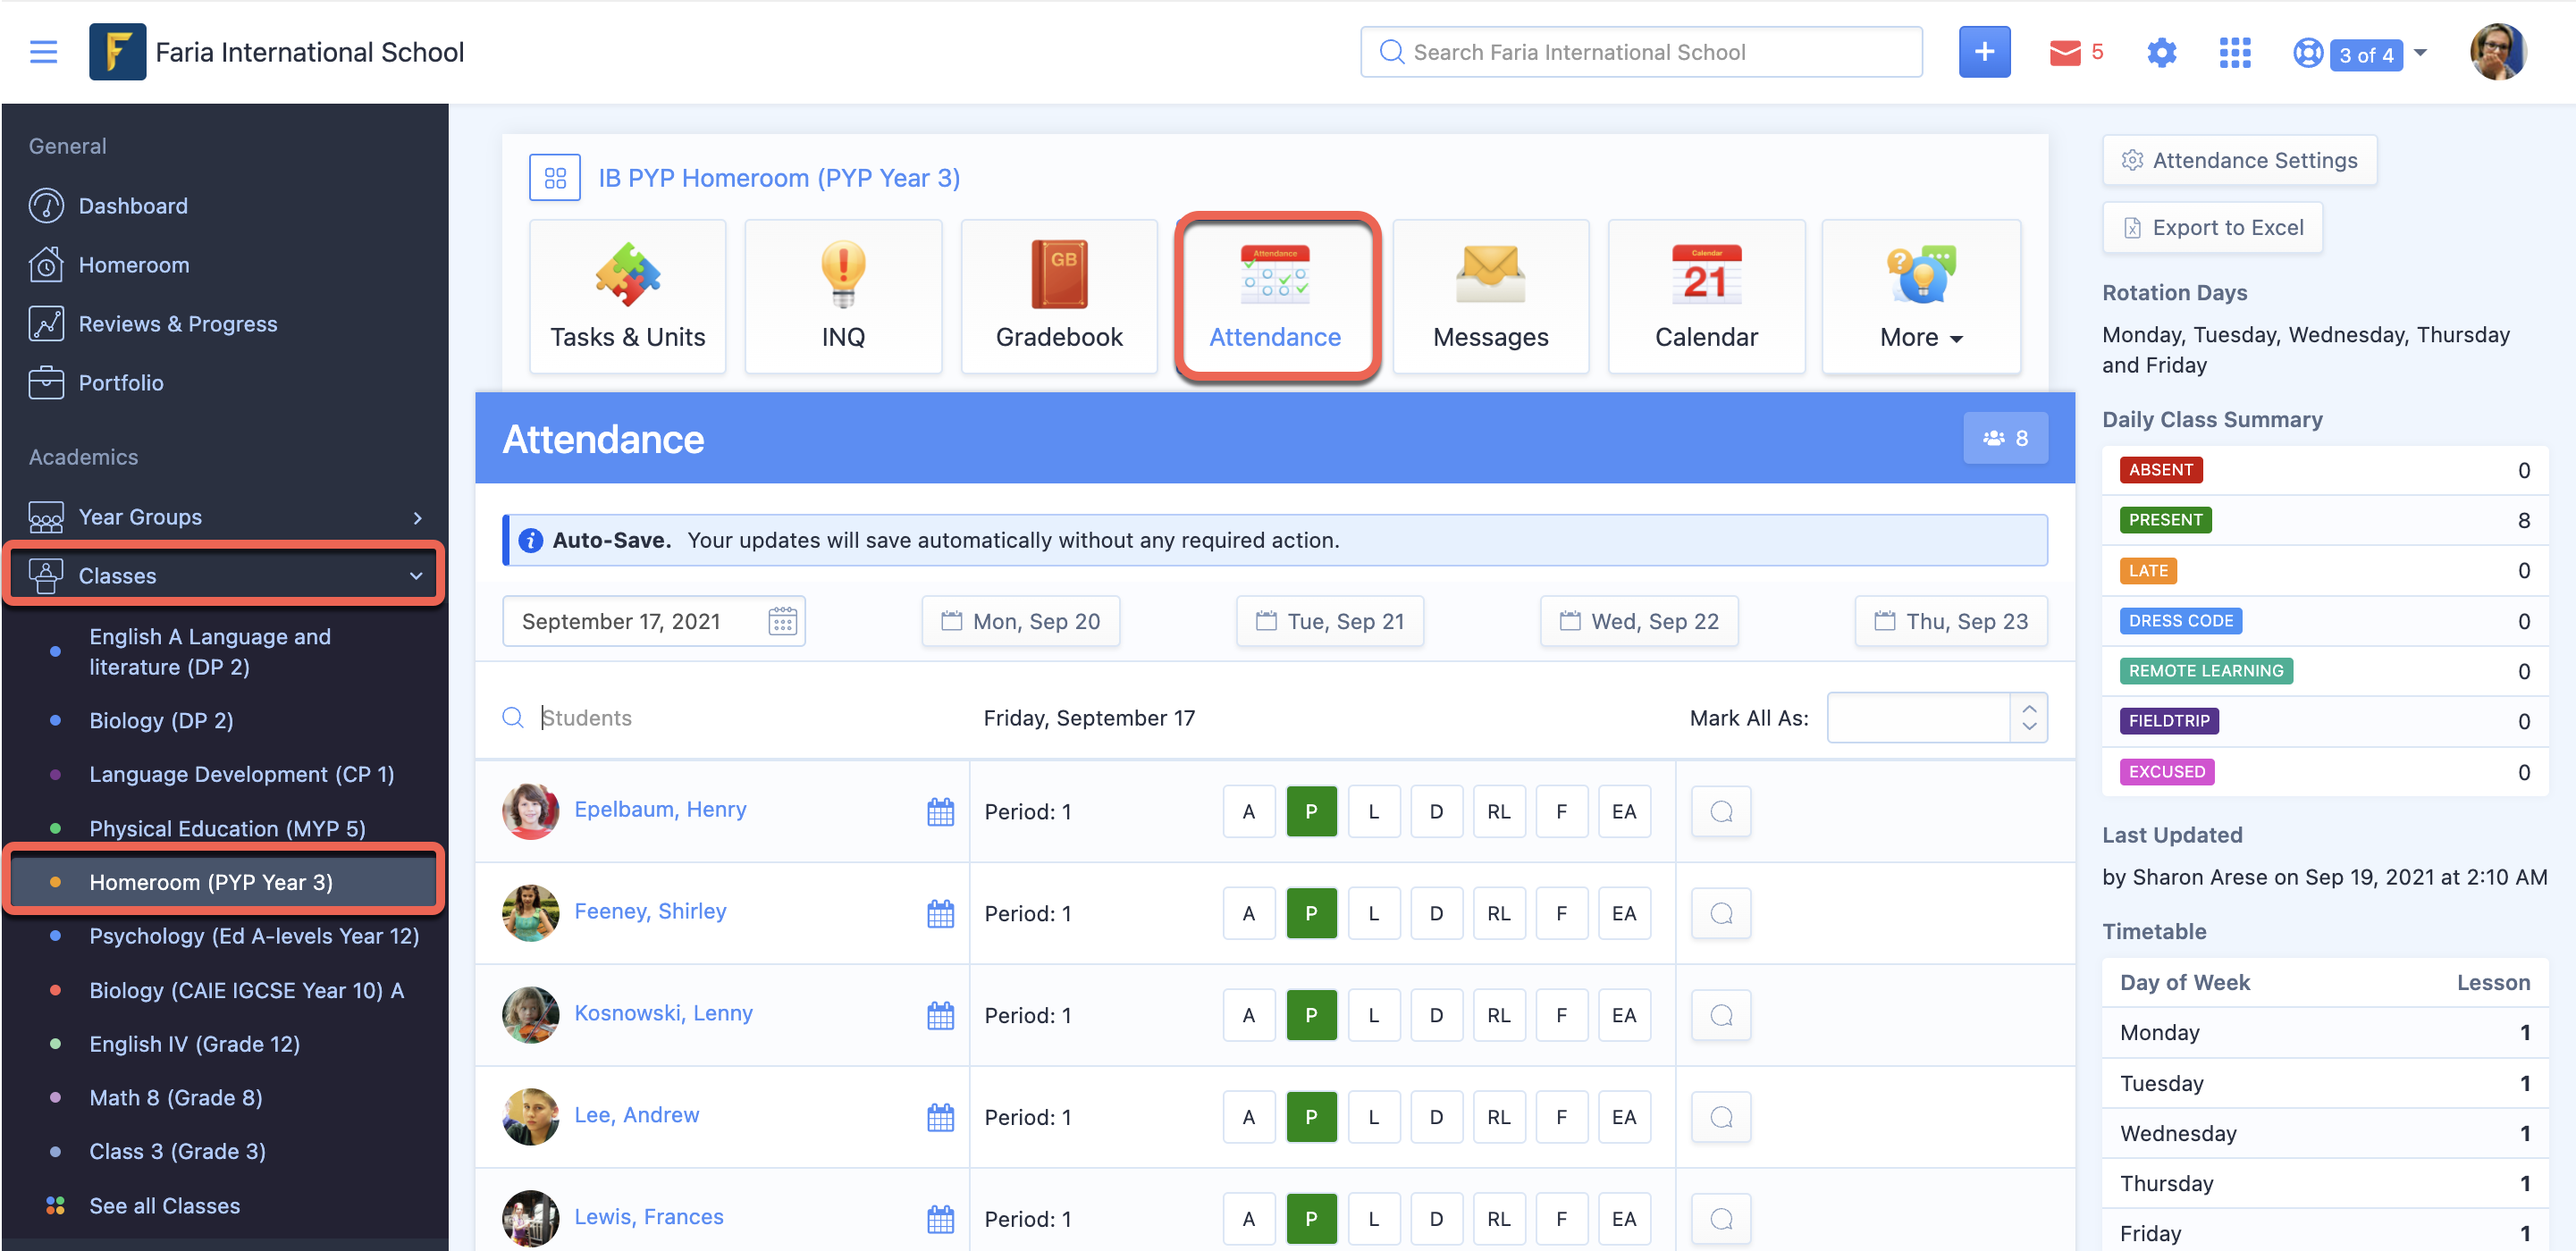Click the blue plus add button

coord(1983,52)
